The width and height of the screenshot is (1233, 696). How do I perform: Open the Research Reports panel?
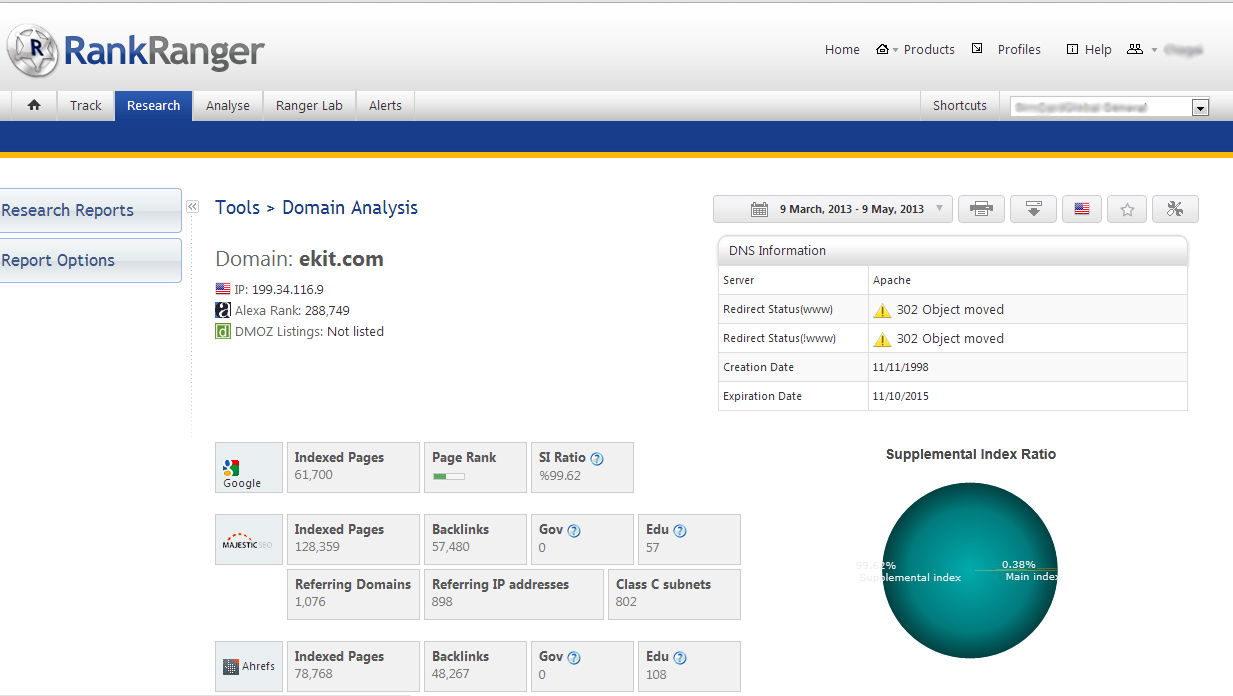tap(88, 210)
